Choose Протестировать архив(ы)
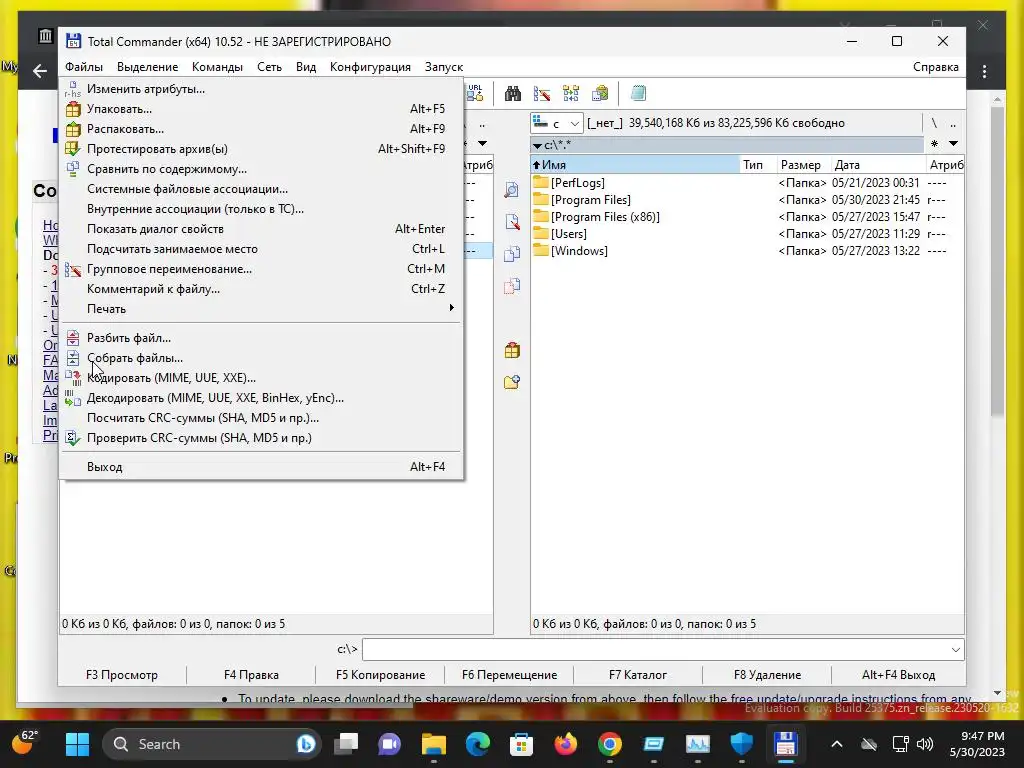Viewport: 1024px width, 768px height. 261,149
